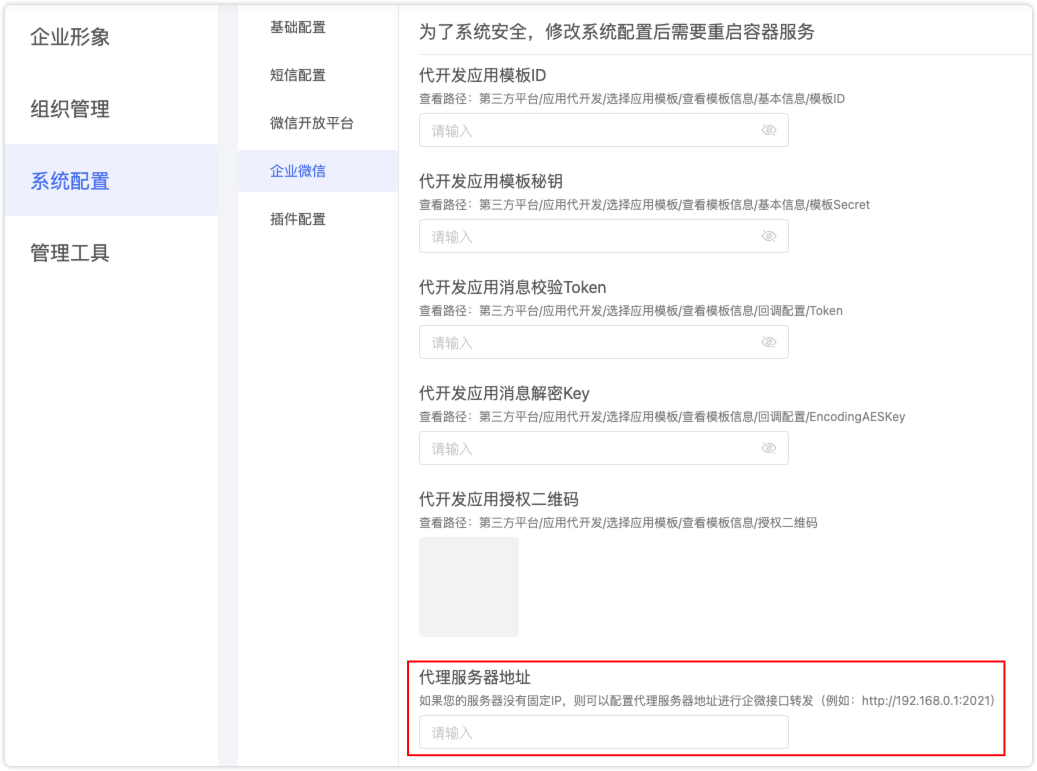Focus the 代理服务器地址 input field
The image size is (1037, 771).
coord(603,732)
